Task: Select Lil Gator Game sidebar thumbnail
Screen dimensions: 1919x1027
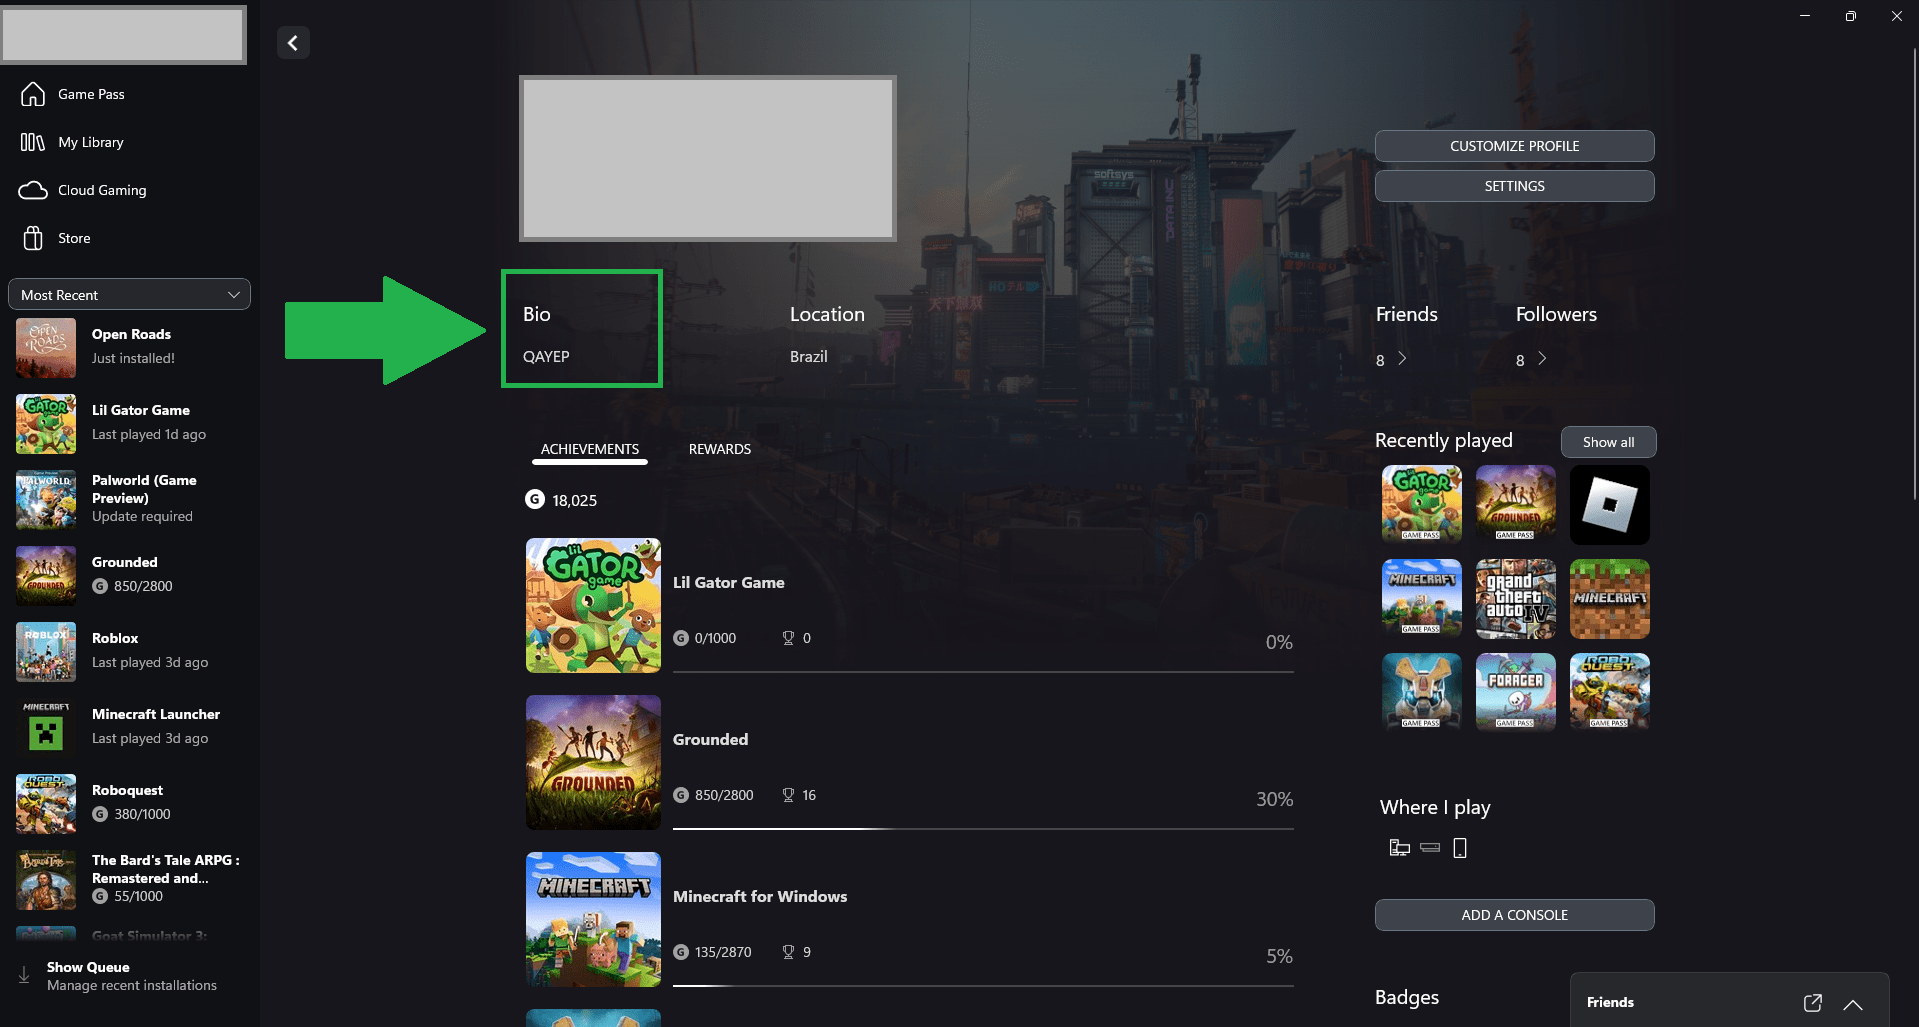Action: (x=46, y=423)
